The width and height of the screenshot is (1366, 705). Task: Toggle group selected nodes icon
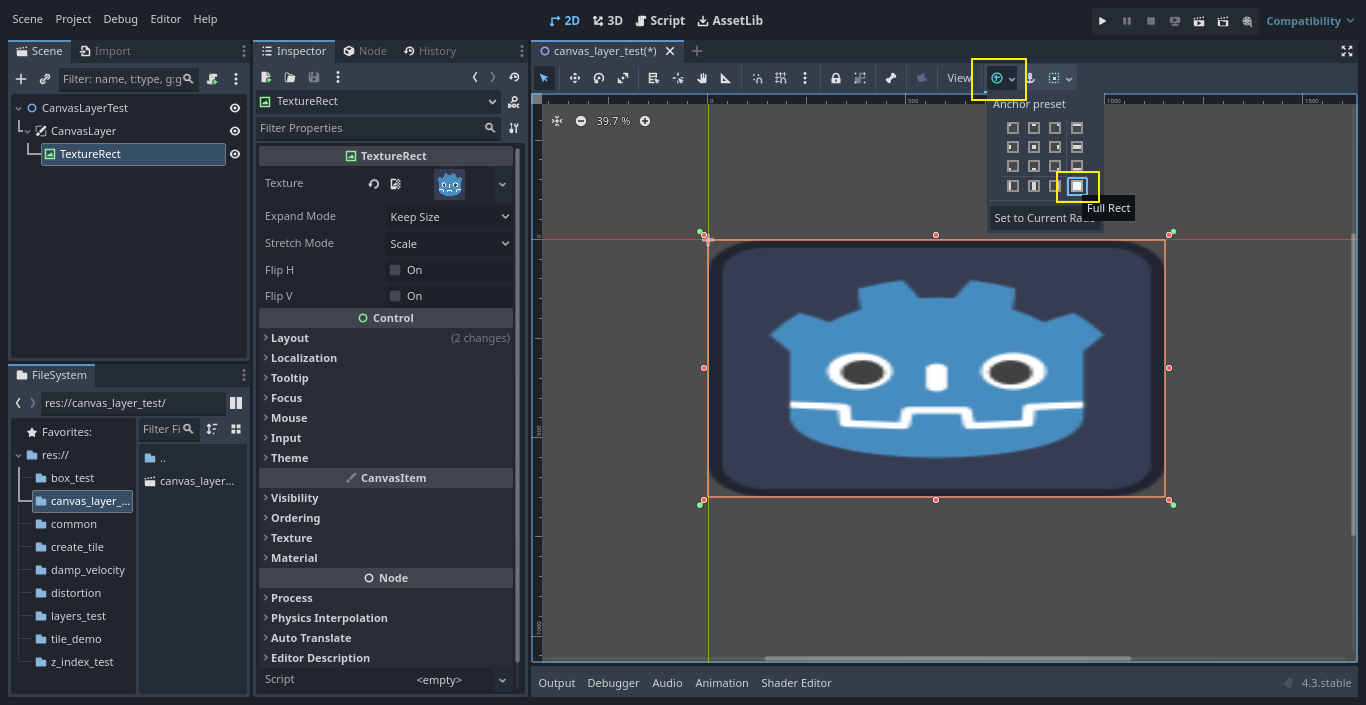click(860, 78)
